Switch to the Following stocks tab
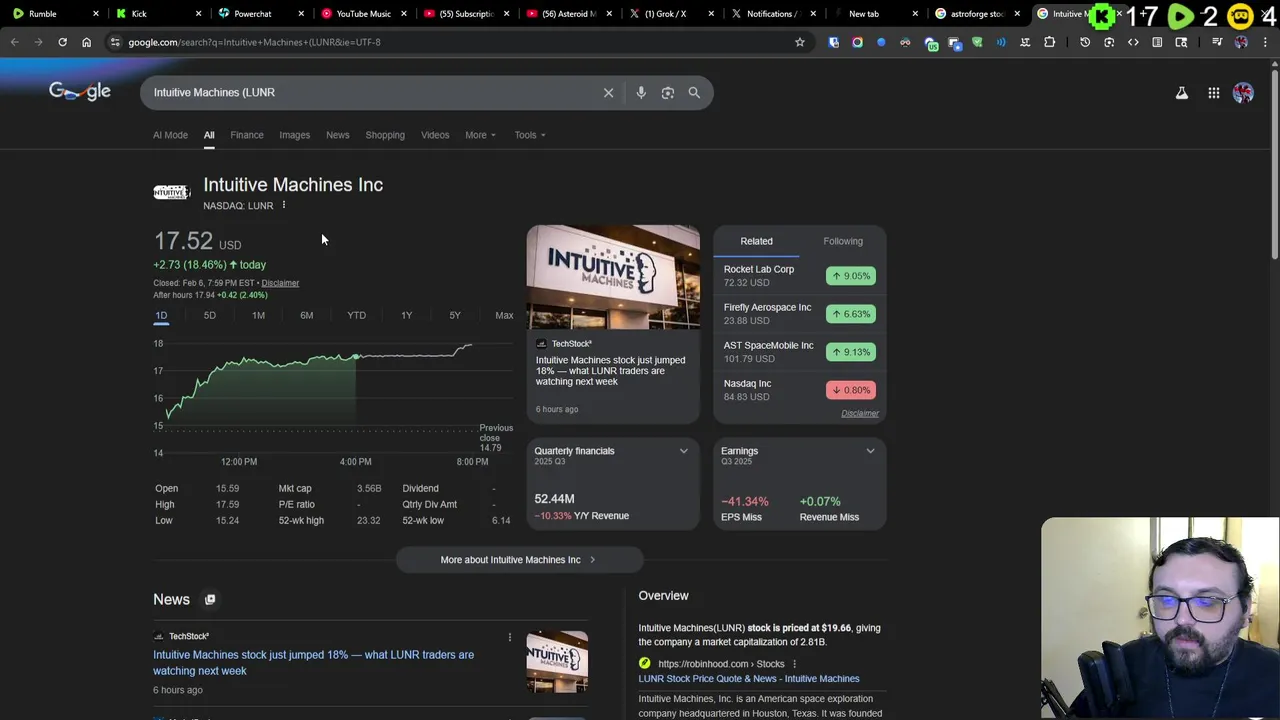 (843, 241)
